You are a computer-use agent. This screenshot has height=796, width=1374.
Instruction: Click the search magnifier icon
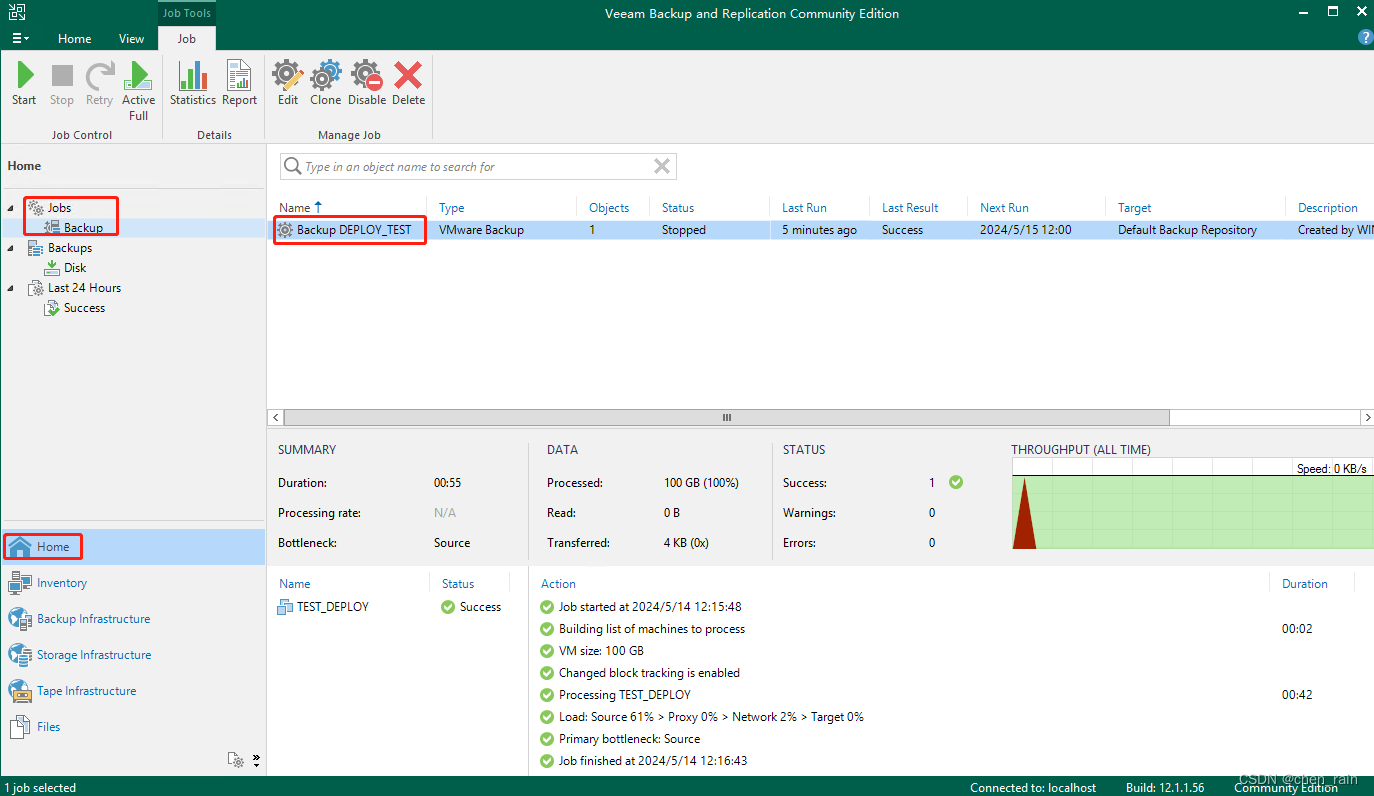(x=293, y=166)
